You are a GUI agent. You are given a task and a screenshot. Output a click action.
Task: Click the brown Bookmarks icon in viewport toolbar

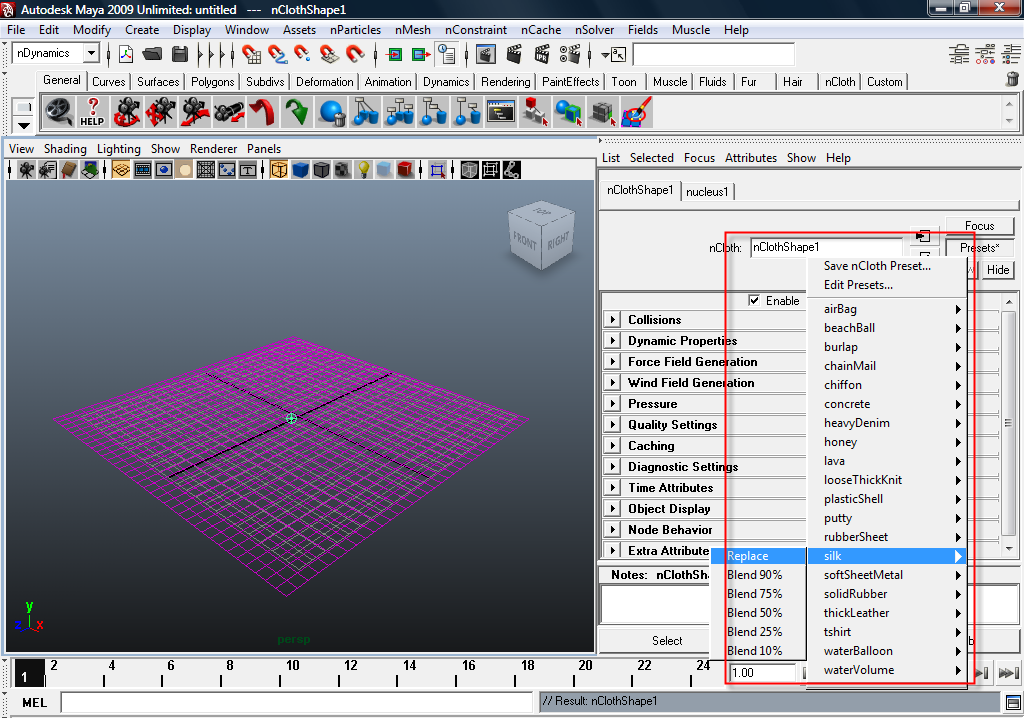69,171
